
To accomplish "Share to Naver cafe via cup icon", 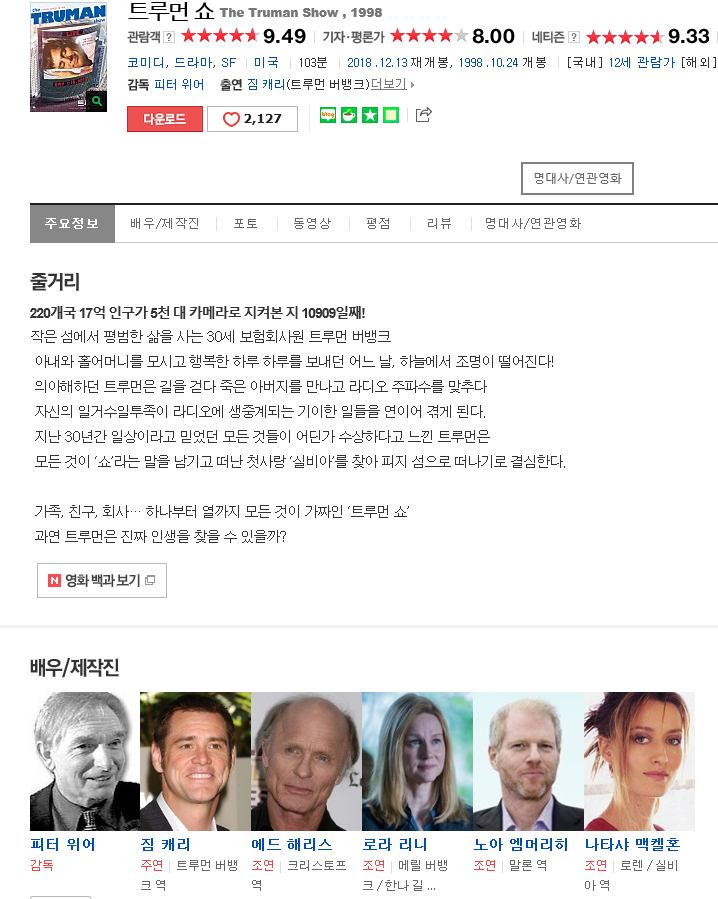I will [349, 115].
